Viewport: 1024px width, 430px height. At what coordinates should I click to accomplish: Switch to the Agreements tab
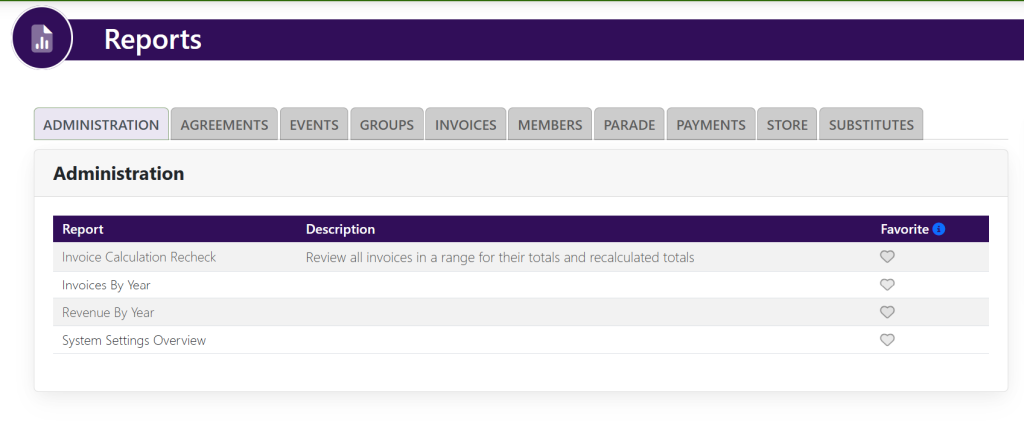pyautogui.click(x=224, y=125)
